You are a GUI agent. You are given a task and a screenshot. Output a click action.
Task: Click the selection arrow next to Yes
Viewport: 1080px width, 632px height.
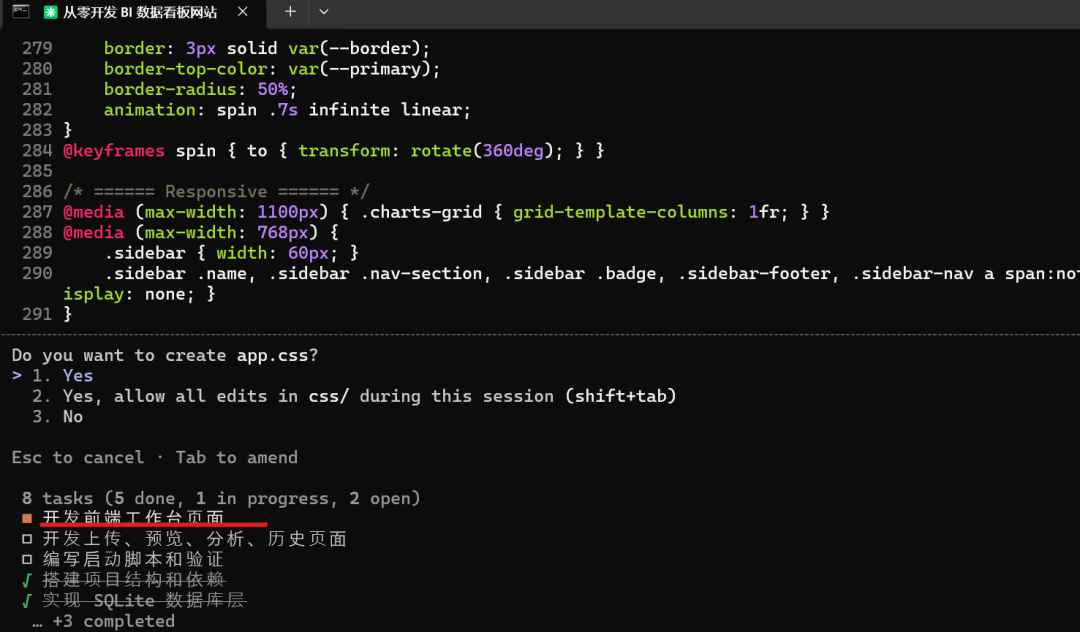point(17,376)
